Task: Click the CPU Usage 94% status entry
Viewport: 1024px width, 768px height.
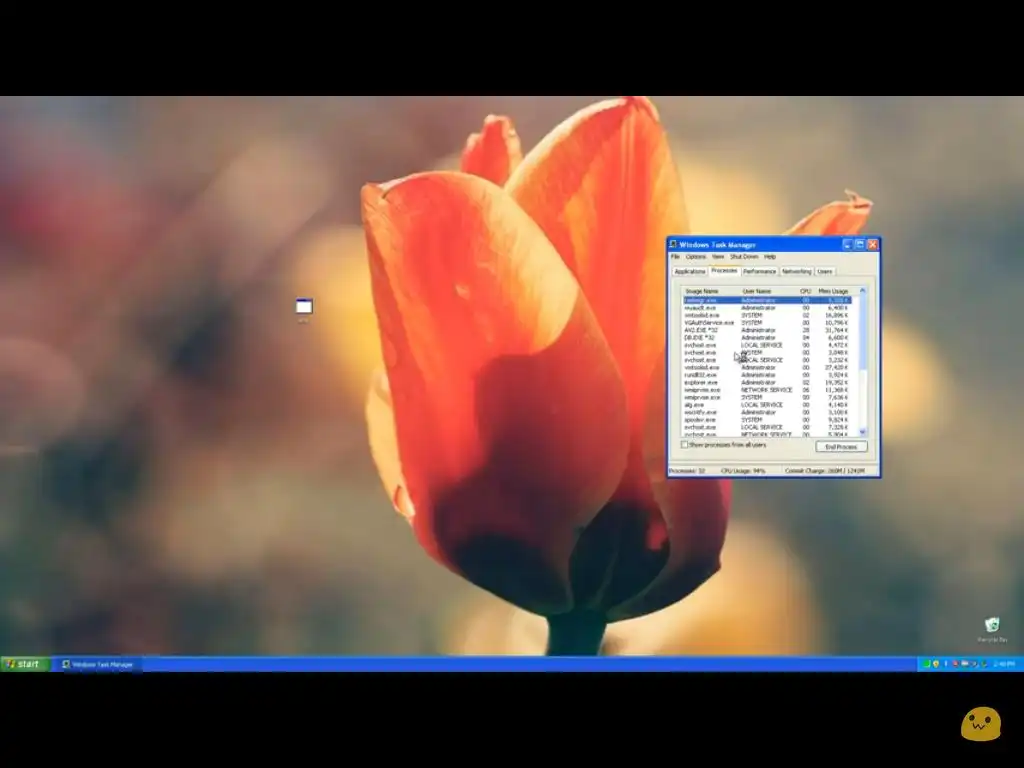Action: pos(743,471)
